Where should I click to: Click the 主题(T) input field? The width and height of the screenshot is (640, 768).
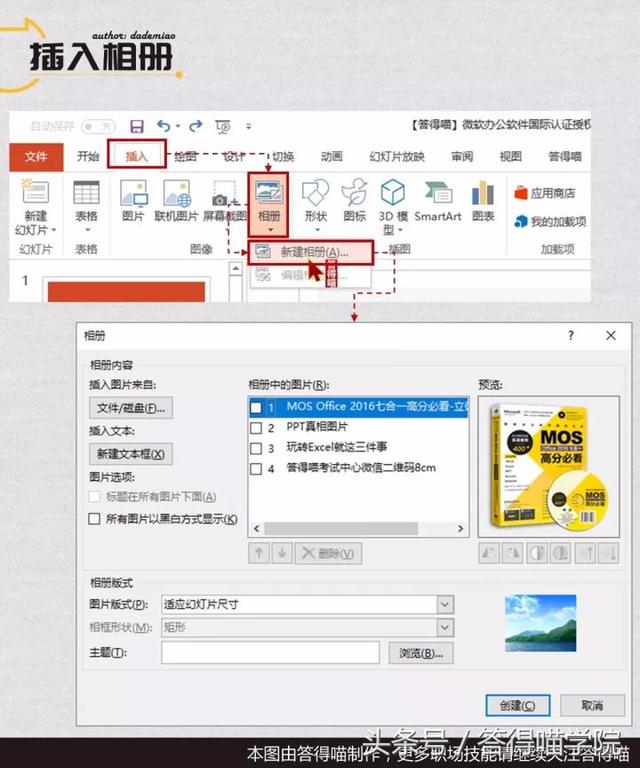point(270,653)
